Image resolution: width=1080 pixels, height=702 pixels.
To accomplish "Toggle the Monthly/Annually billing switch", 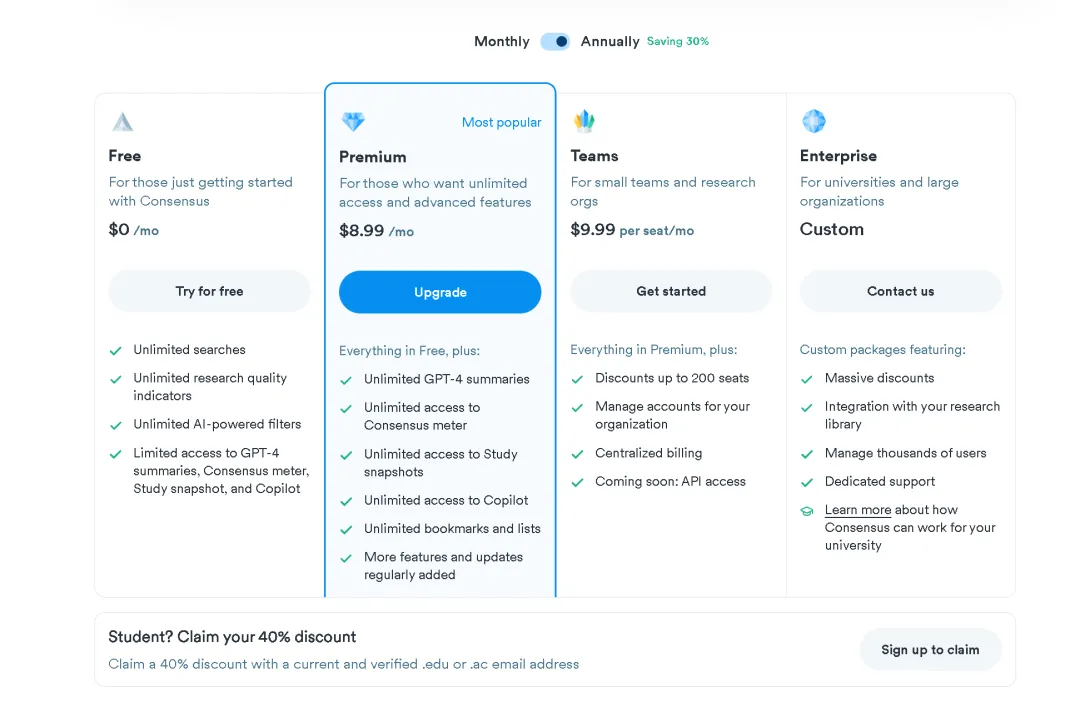I will (x=555, y=41).
